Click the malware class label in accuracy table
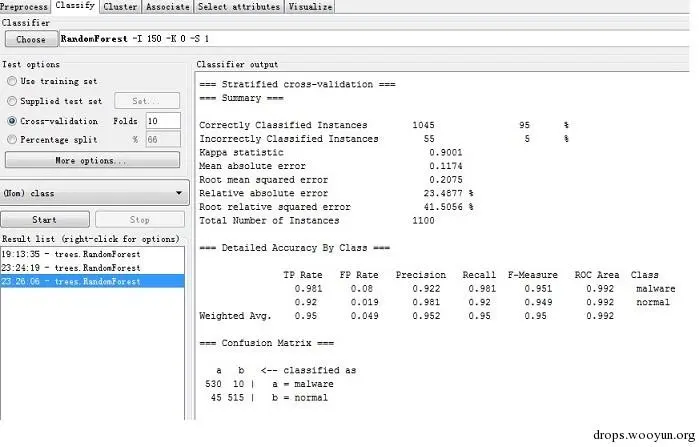The height and width of the screenshot is (447, 699). click(x=656, y=289)
